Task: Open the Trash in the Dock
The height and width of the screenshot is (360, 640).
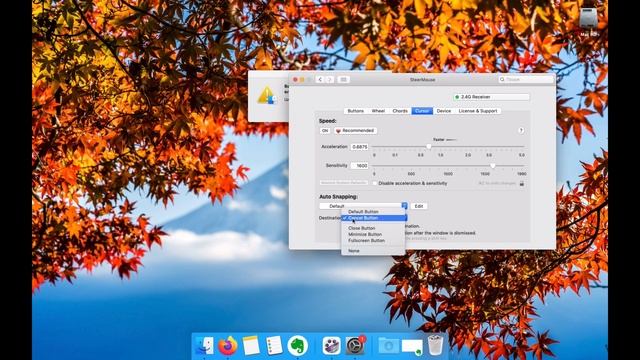Action: point(436,345)
